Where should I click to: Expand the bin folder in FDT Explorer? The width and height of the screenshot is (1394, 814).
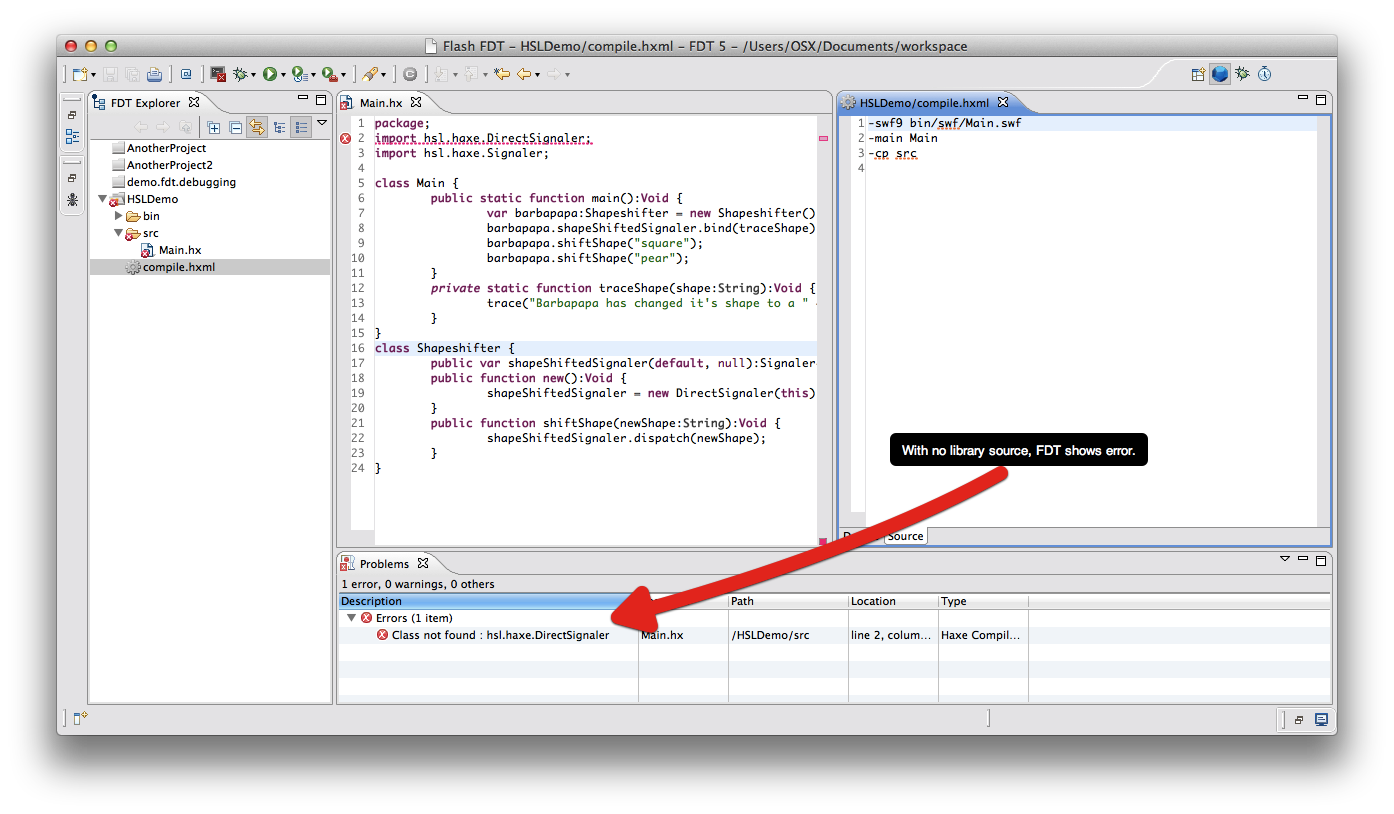pos(119,216)
